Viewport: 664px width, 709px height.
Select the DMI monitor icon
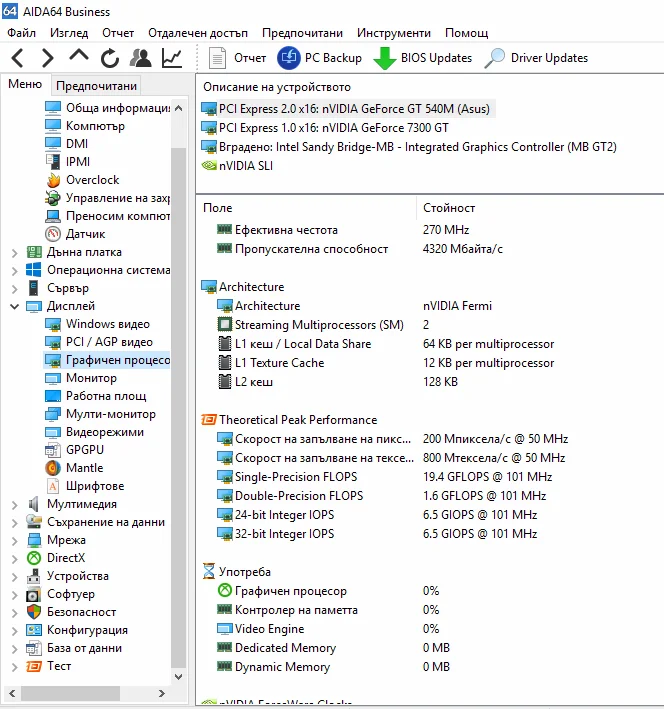click(x=53, y=143)
